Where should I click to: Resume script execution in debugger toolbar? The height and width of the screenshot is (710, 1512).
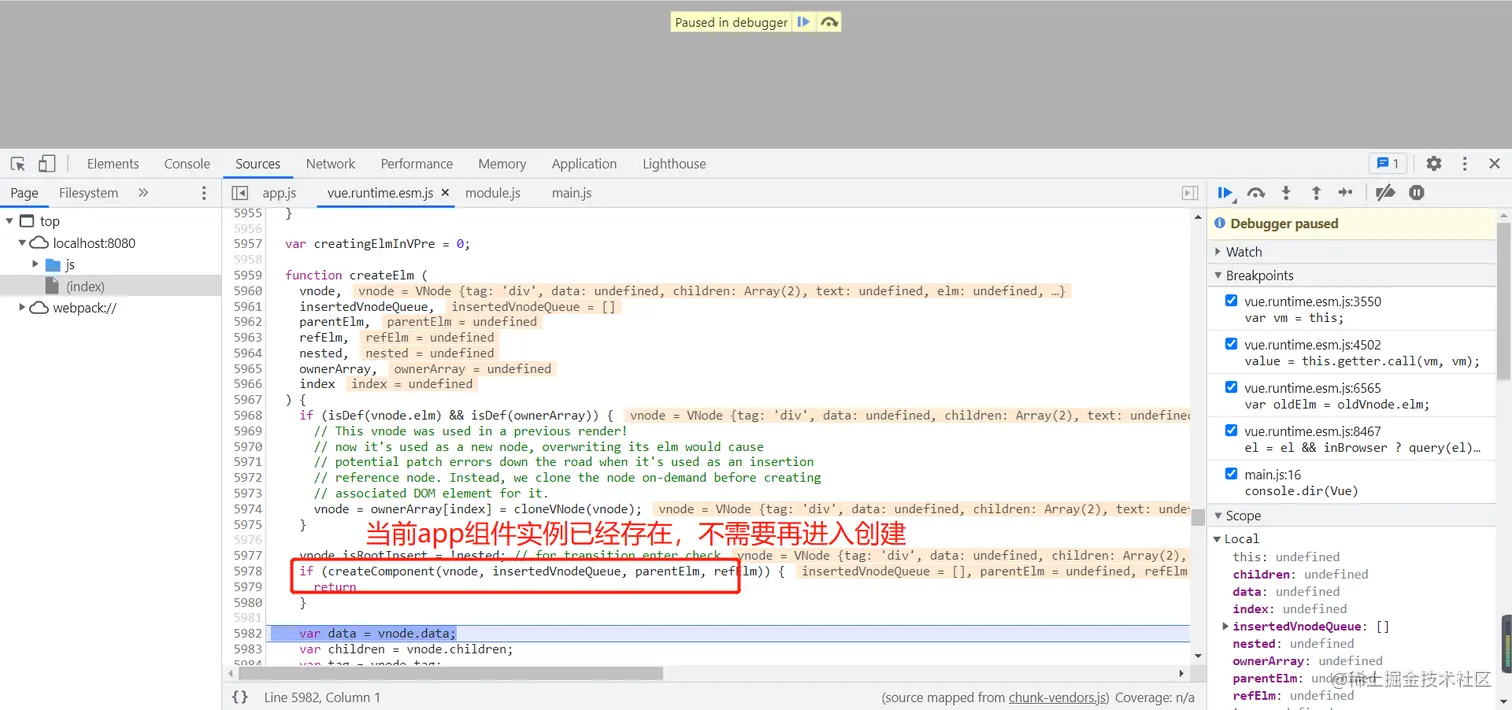tap(1225, 193)
